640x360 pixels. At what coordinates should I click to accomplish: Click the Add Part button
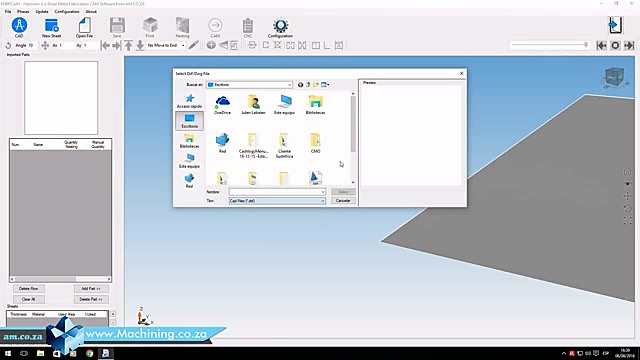pos(91,289)
